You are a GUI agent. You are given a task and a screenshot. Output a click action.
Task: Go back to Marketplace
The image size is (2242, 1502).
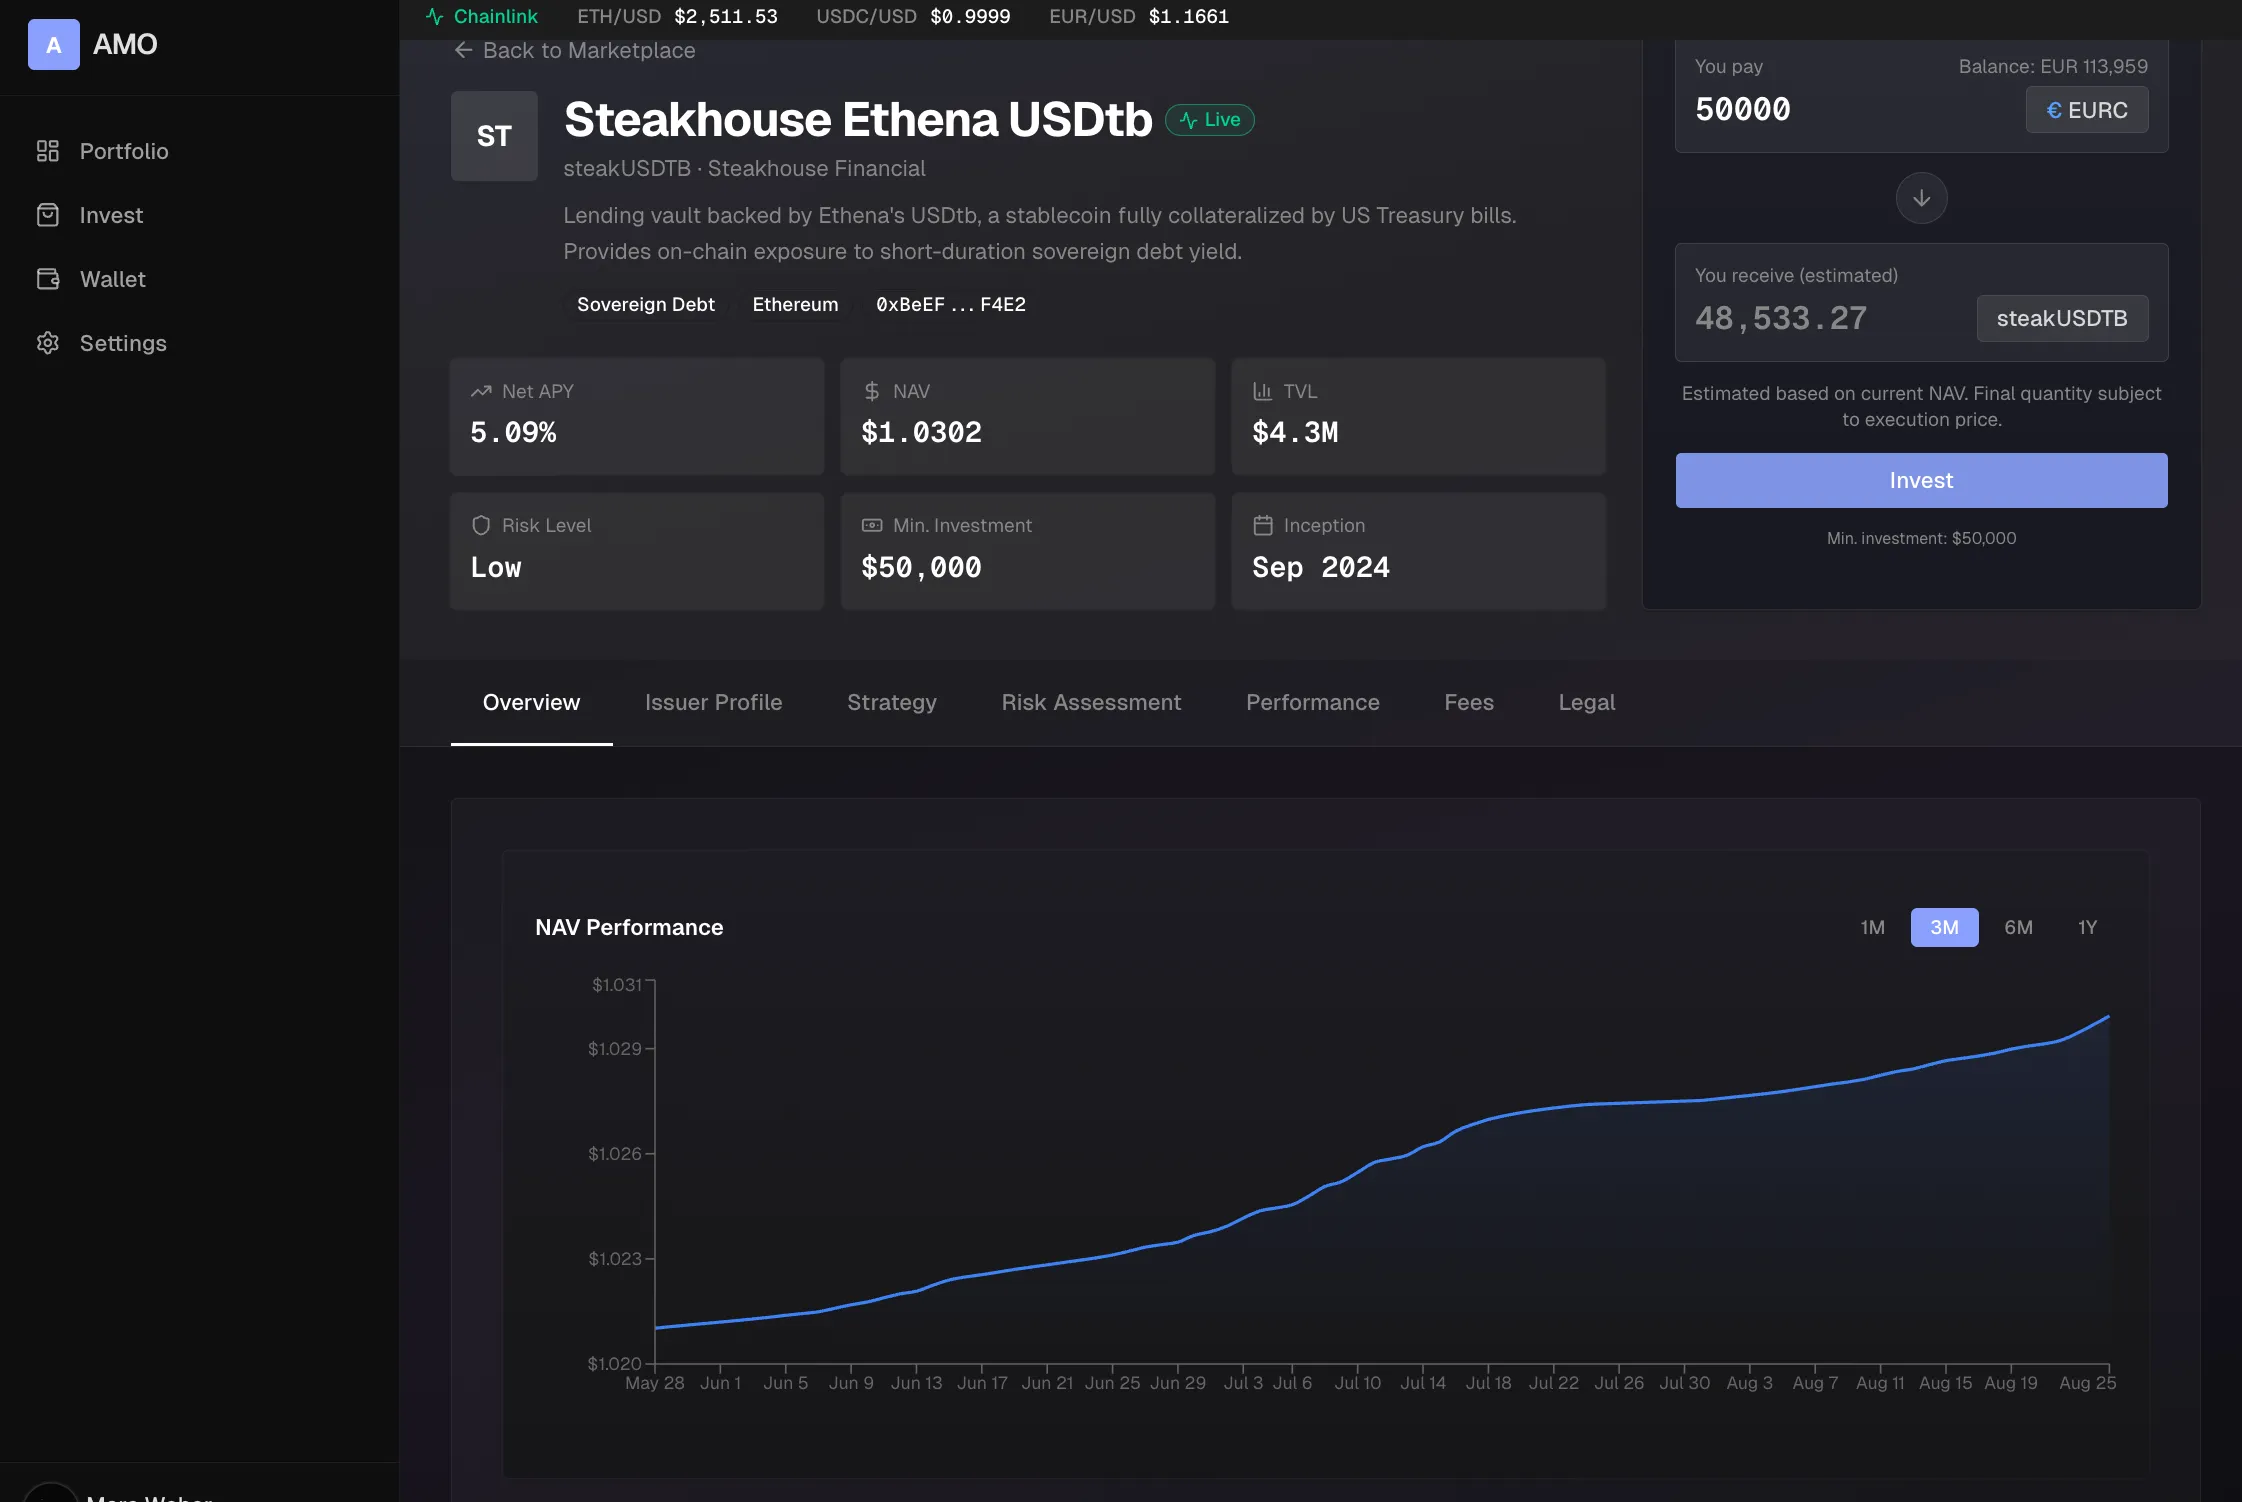pyautogui.click(x=574, y=50)
